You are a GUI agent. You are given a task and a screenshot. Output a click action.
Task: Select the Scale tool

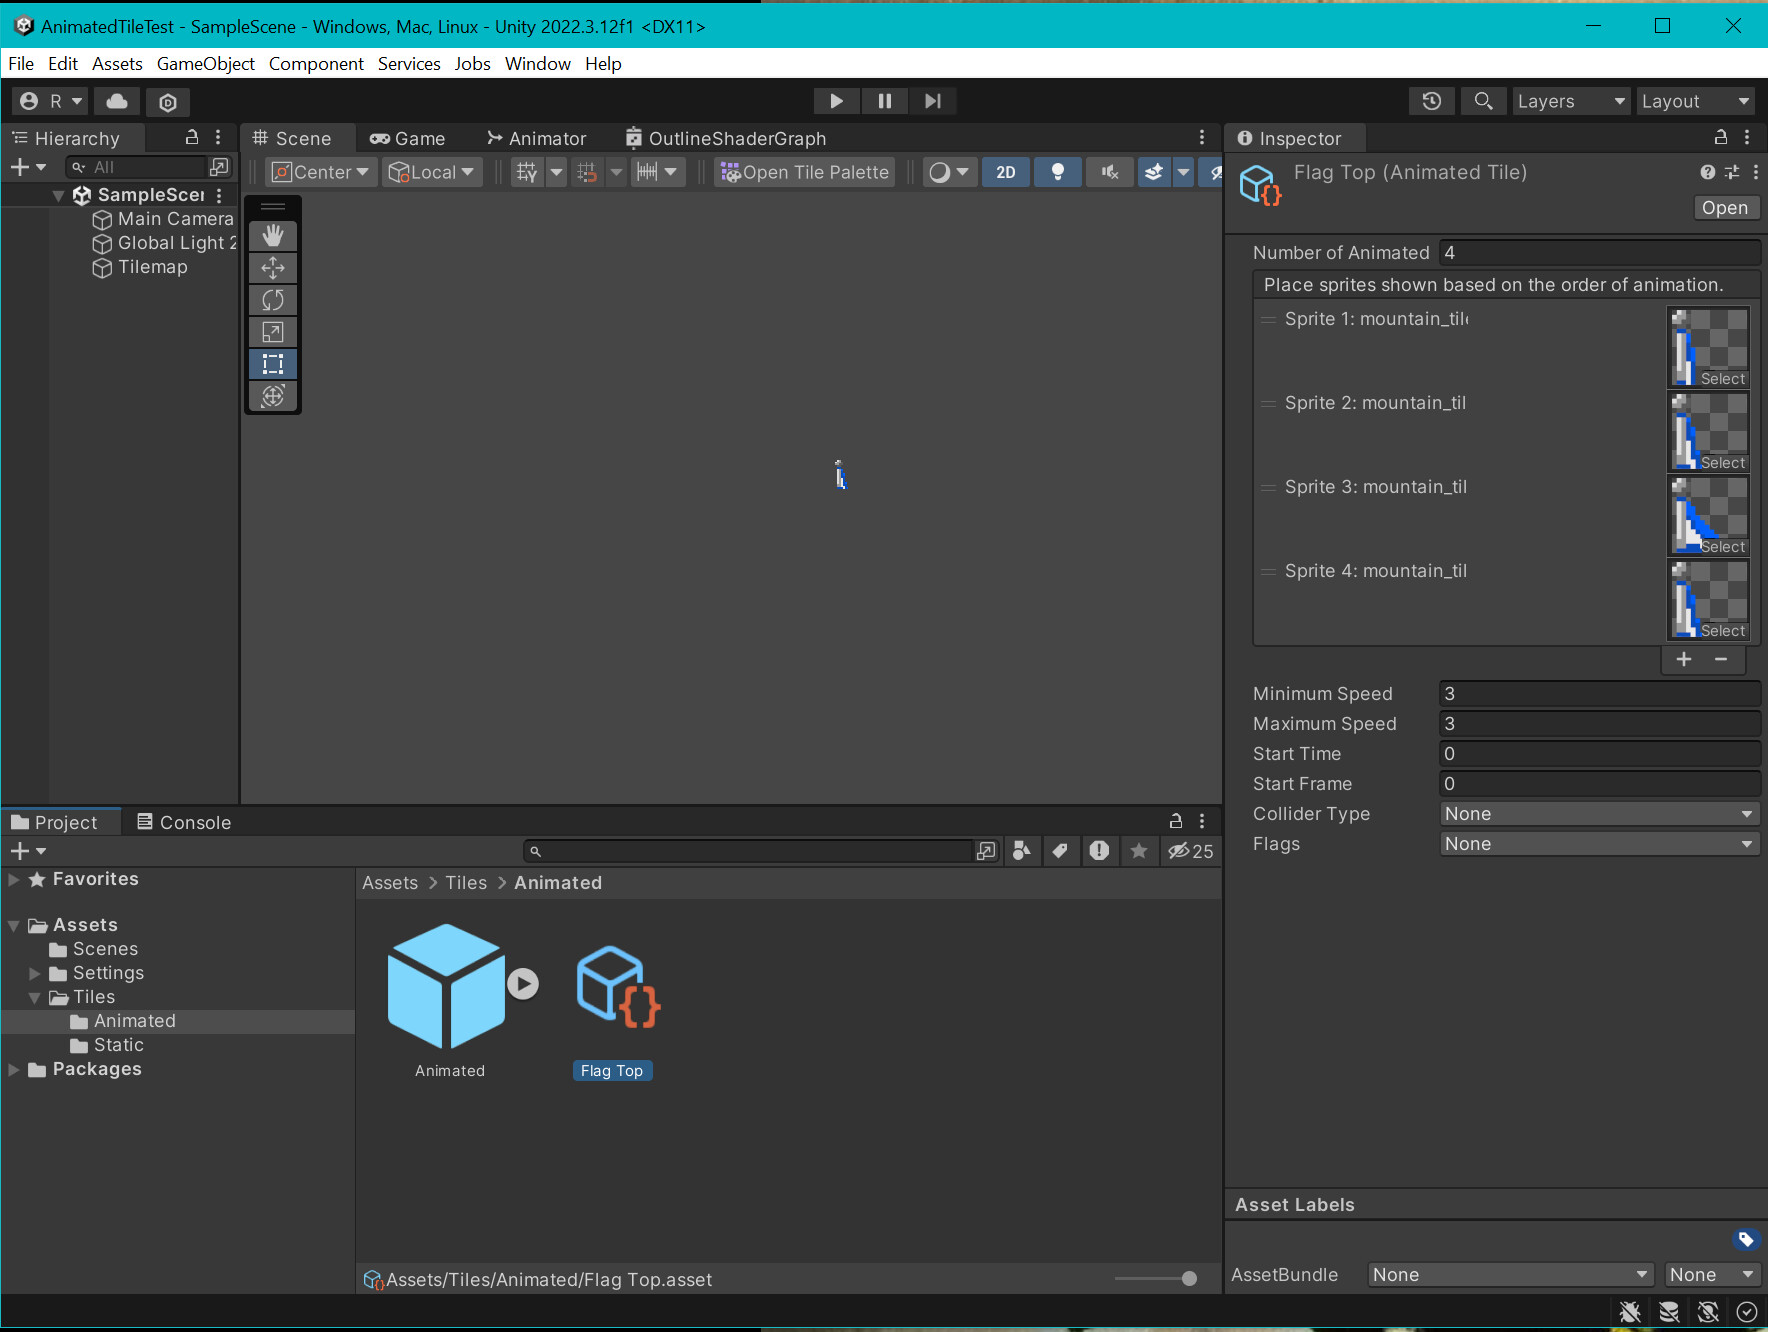(273, 331)
